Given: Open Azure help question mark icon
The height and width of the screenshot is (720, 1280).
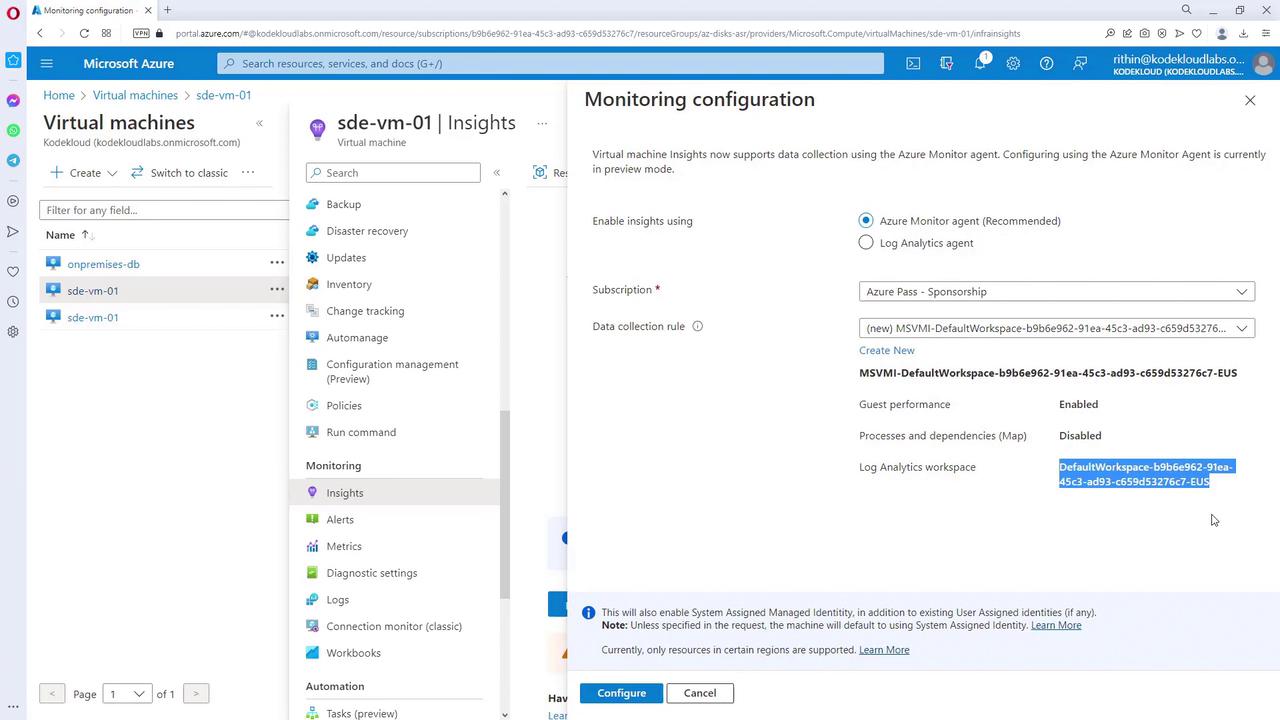Looking at the screenshot, I should pos(1046,63).
